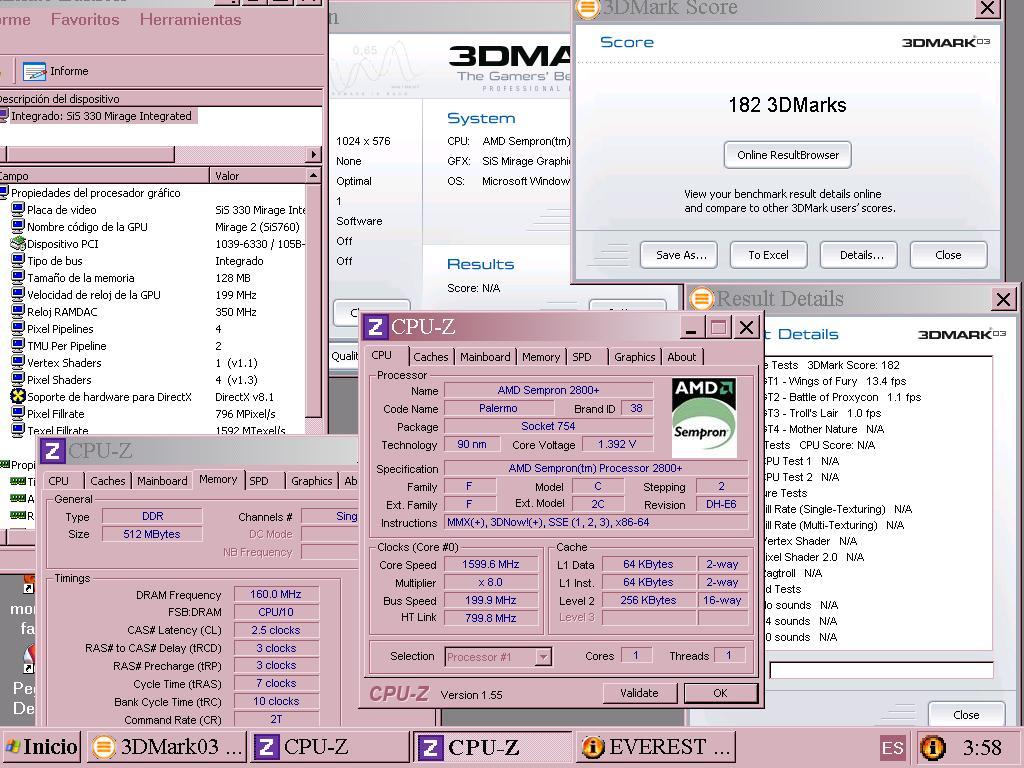Open the SPD tab in front CPU-Z

coord(582,357)
